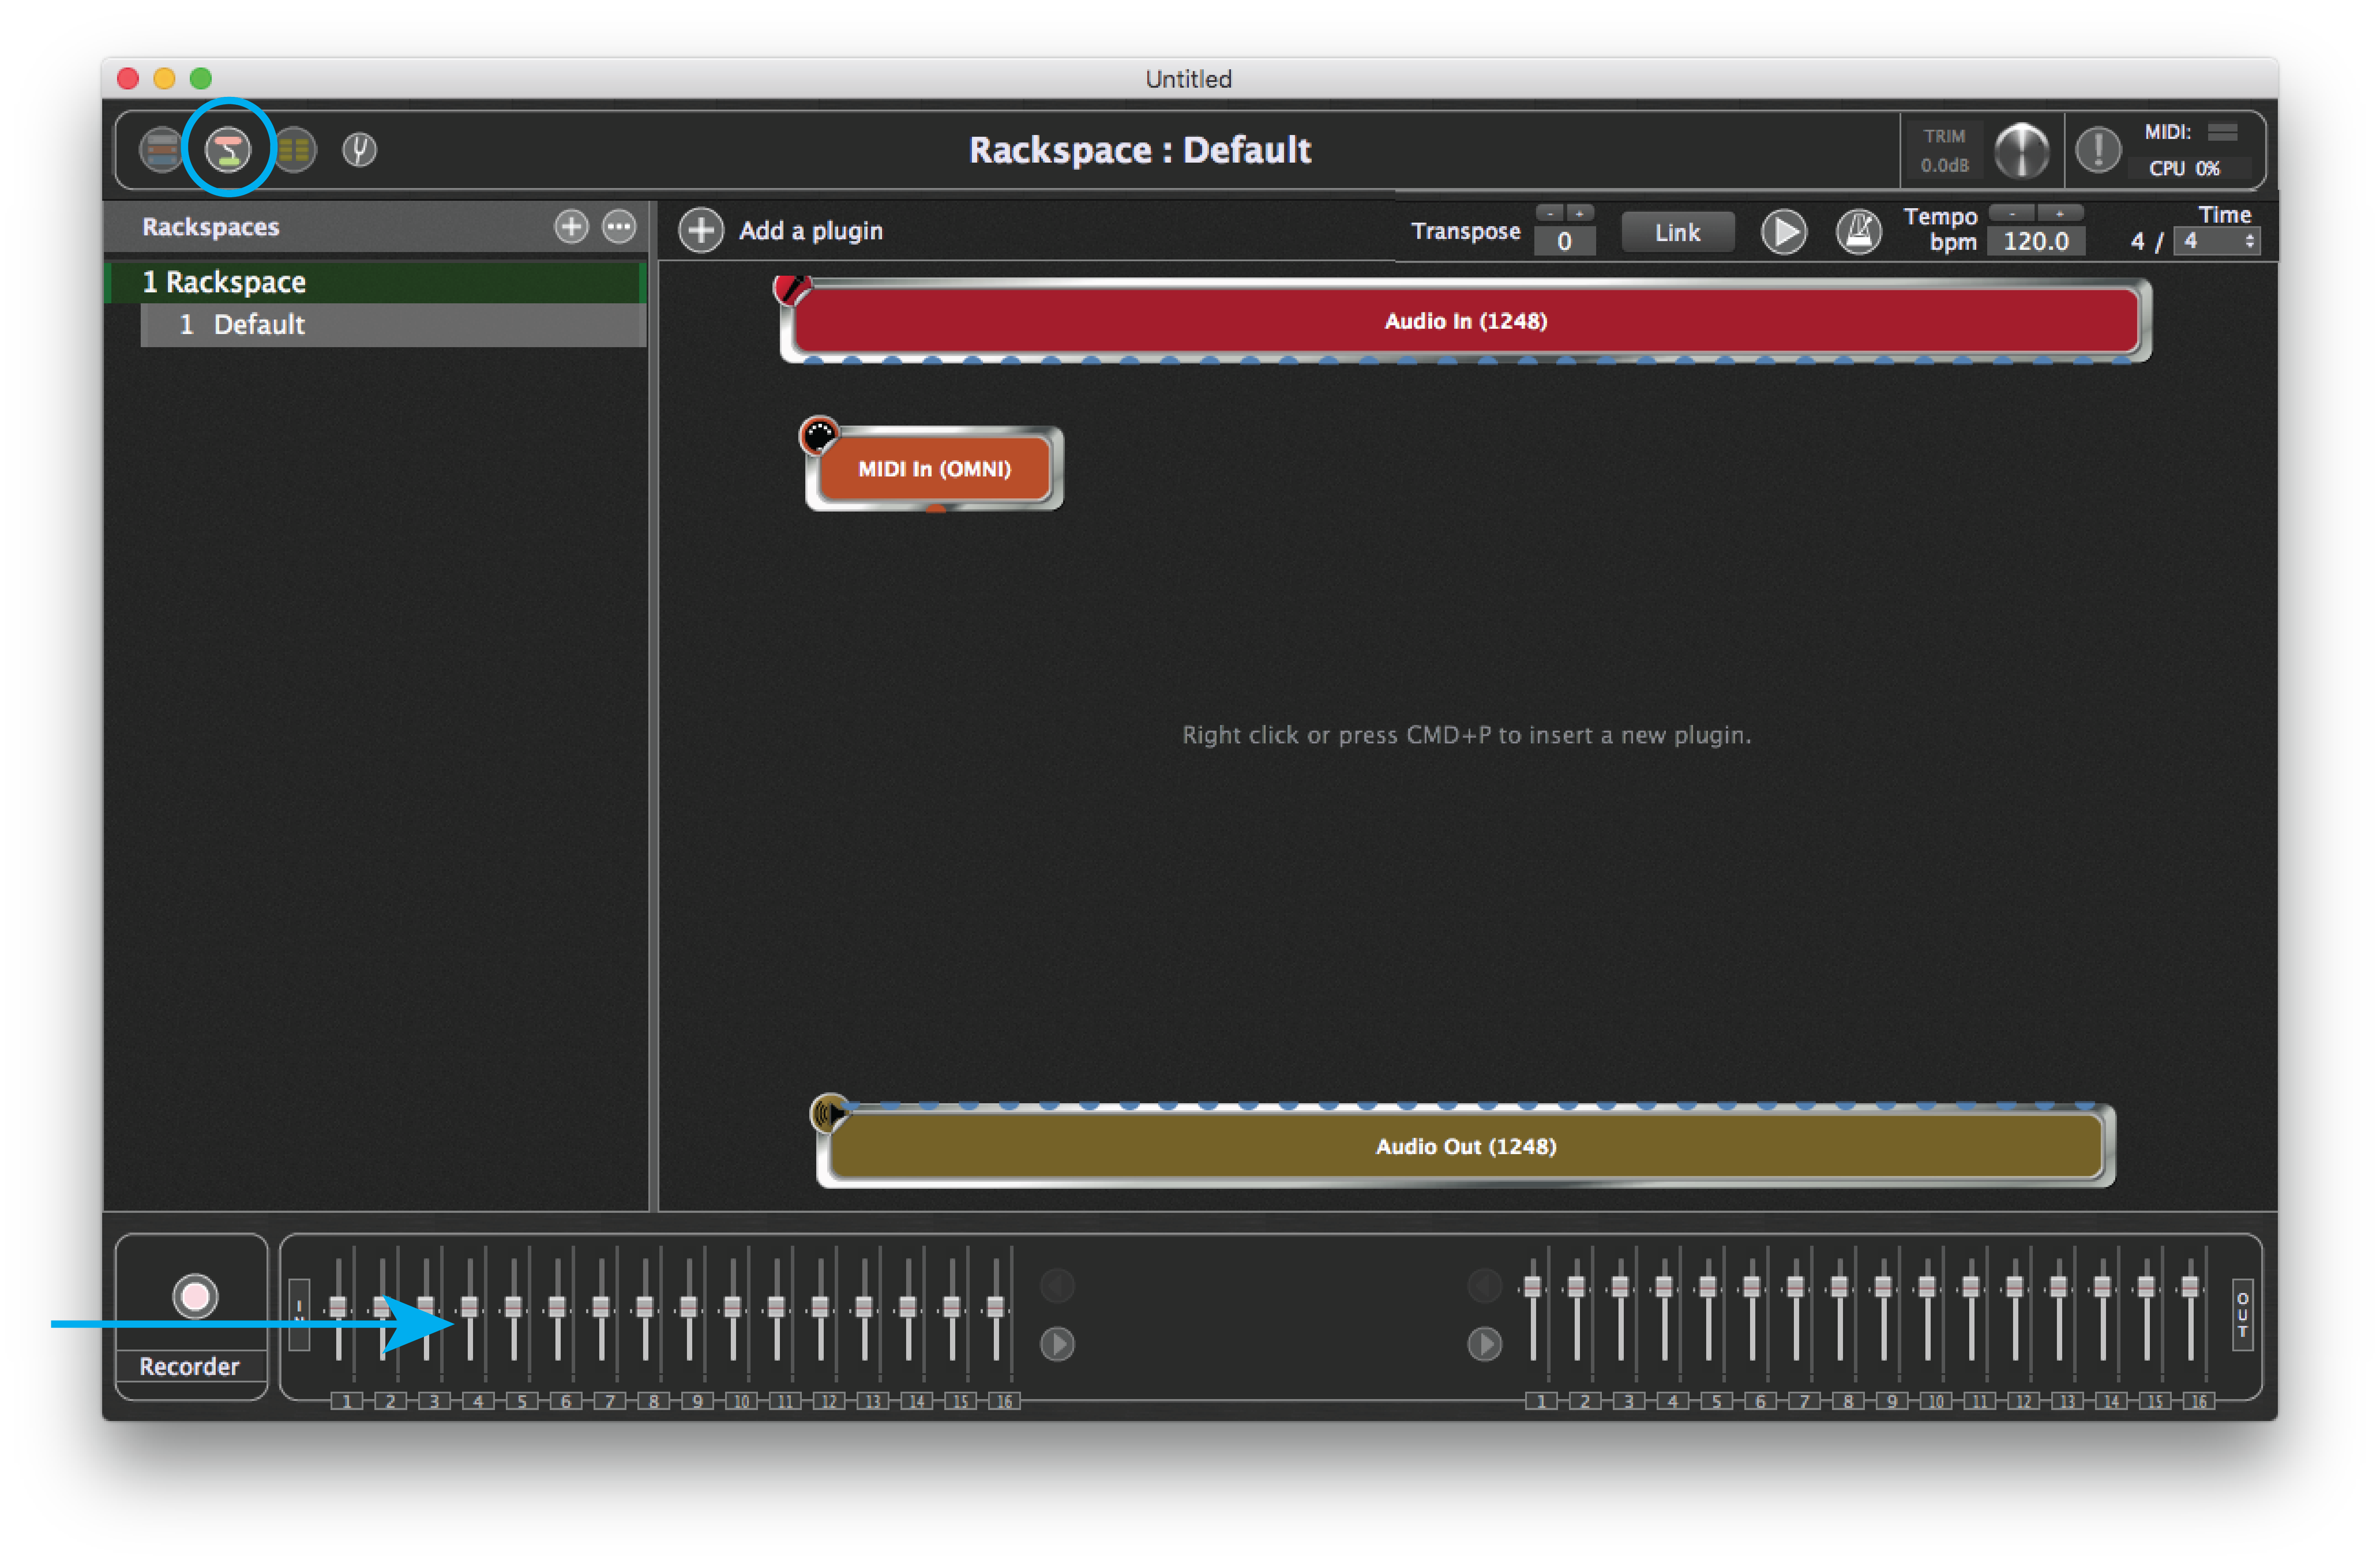Screen dimensions: 2380x1567
Task: Click output channels next page arrow
Action: click(1485, 1344)
